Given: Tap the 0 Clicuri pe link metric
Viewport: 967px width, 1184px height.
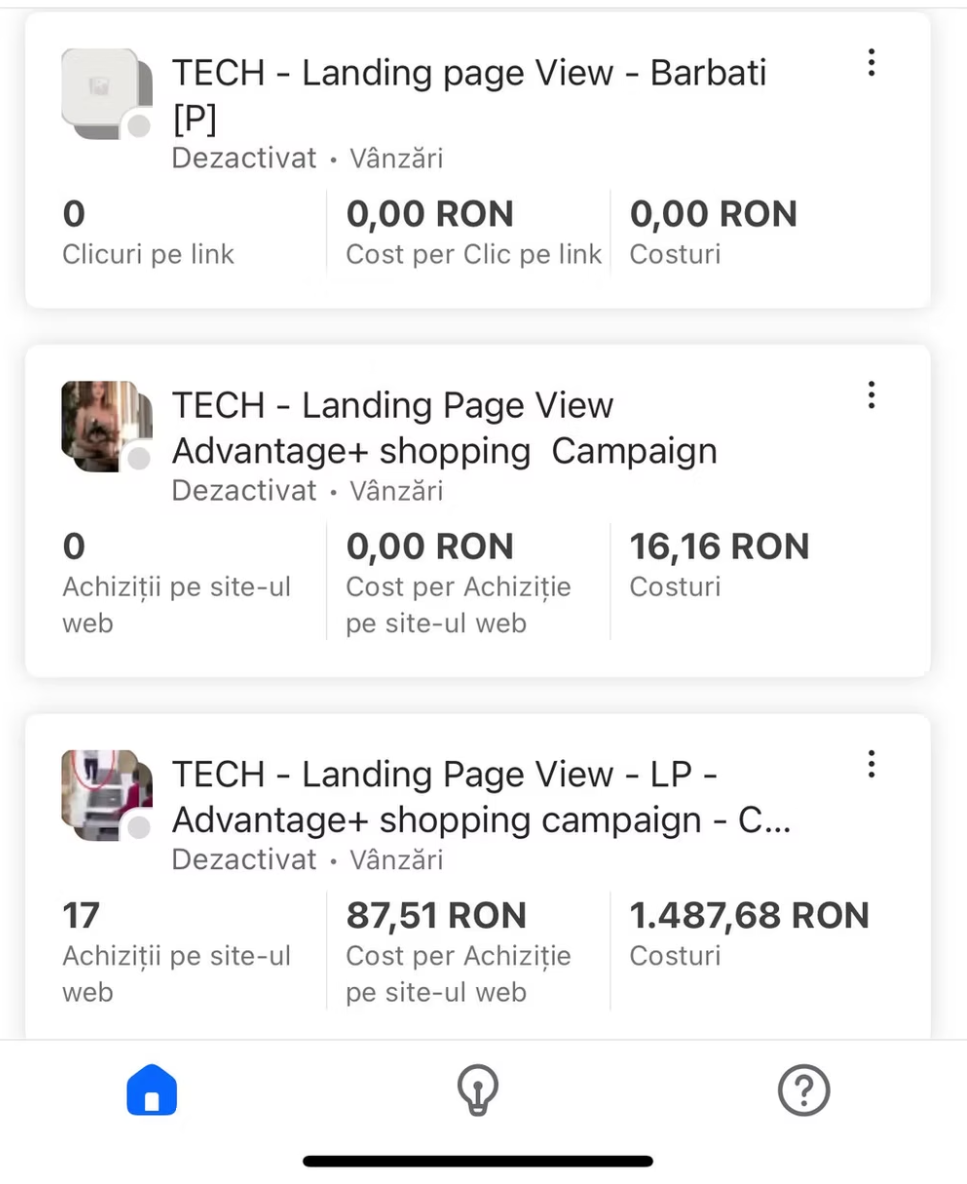Looking at the screenshot, I should (148, 233).
